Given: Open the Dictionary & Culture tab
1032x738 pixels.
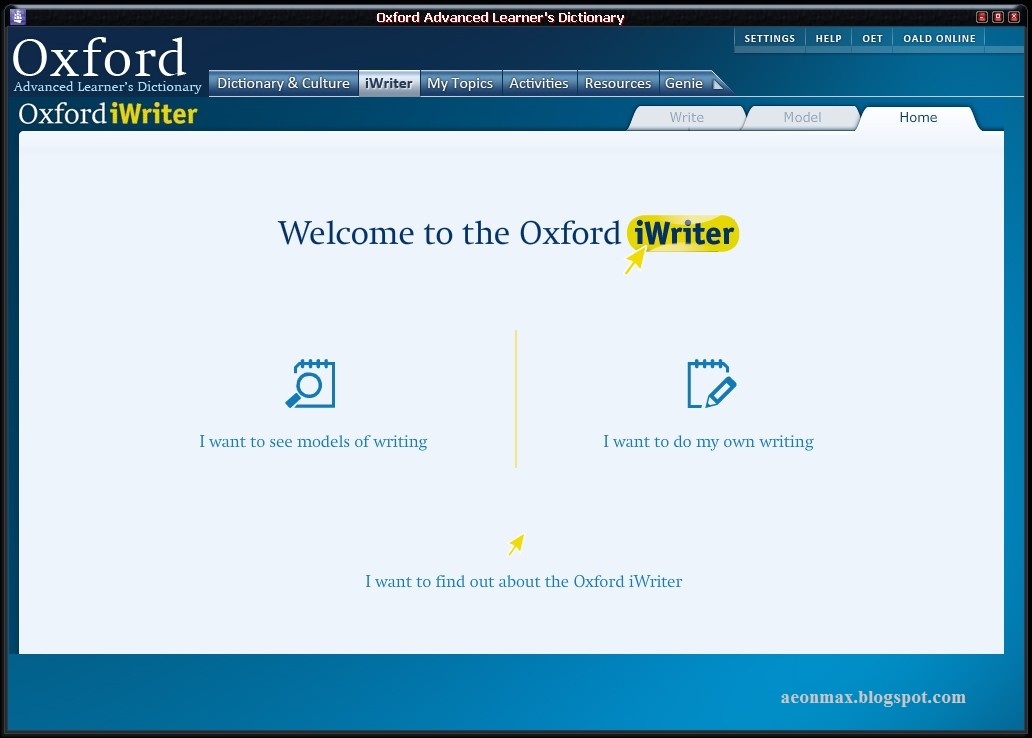Looking at the screenshot, I should (284, 84).
